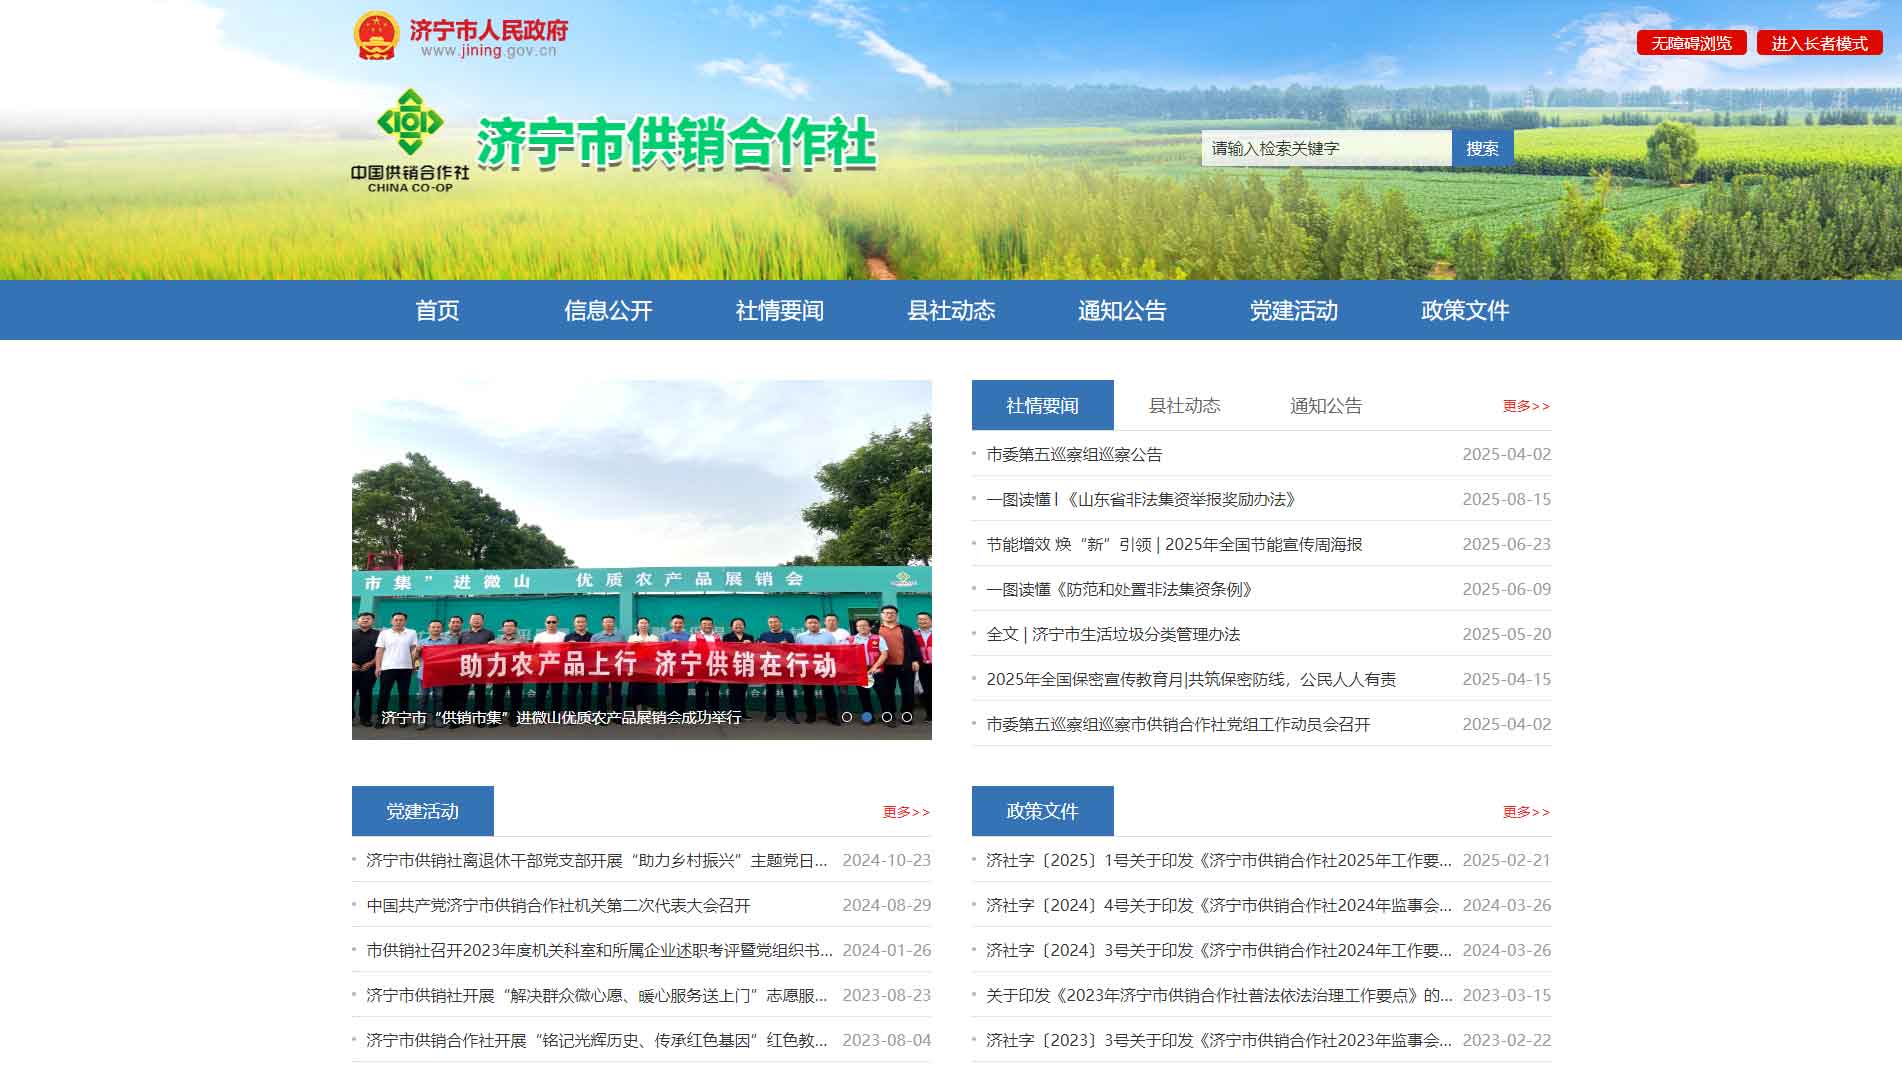Go to 社情要闻 in the blue navigation bar

point(780,311)
